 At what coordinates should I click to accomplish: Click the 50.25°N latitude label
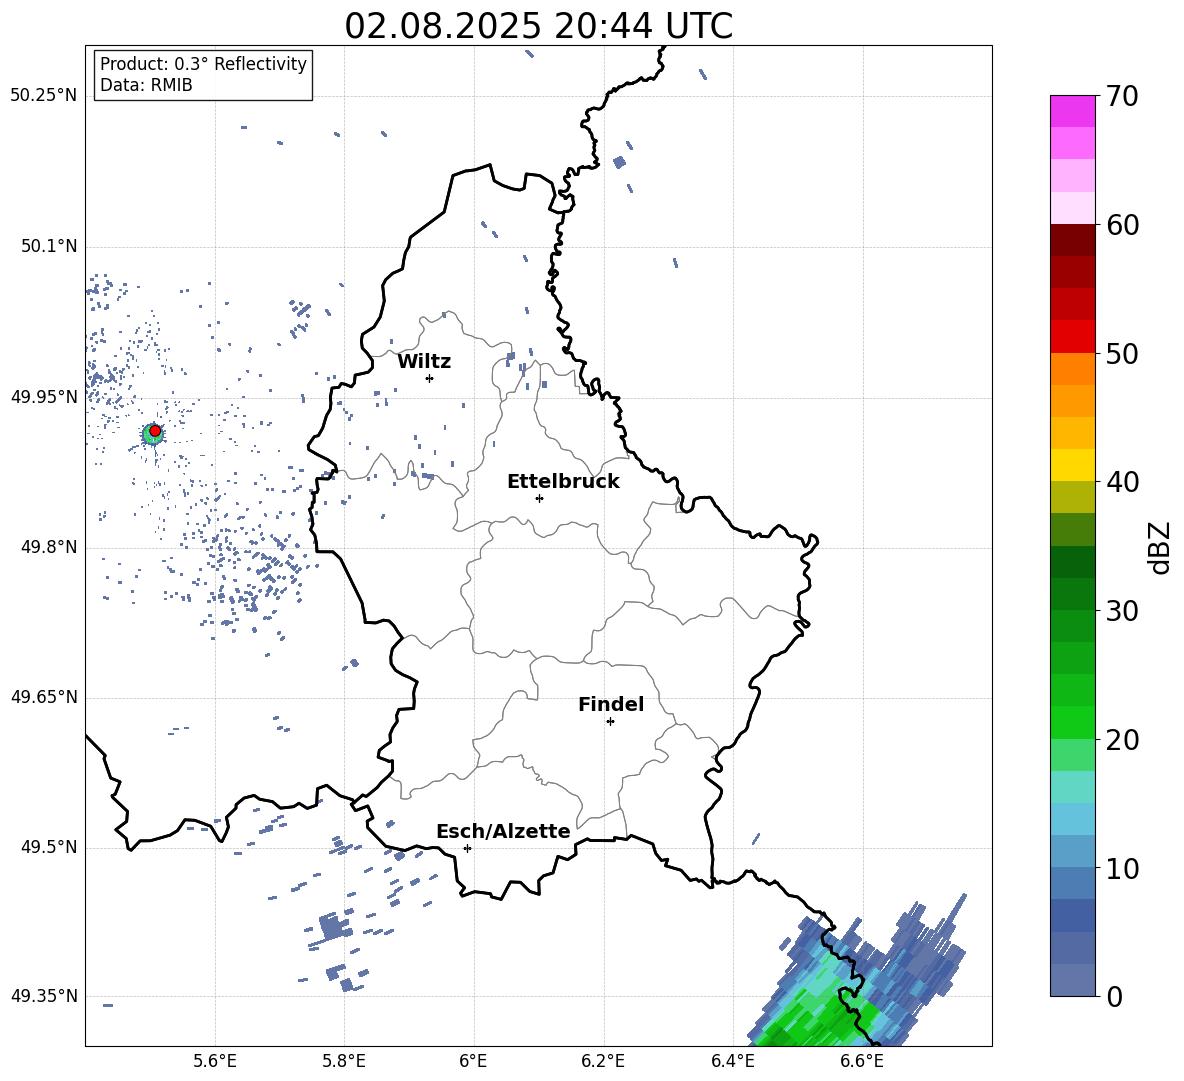click(x=44, y=96)
